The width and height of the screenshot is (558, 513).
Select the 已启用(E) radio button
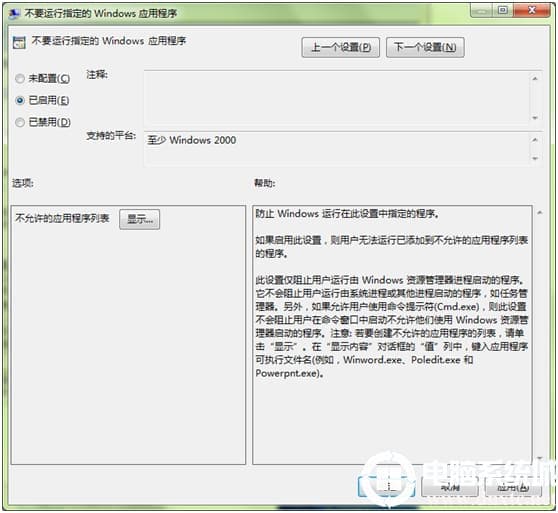[x=20, y=100]
